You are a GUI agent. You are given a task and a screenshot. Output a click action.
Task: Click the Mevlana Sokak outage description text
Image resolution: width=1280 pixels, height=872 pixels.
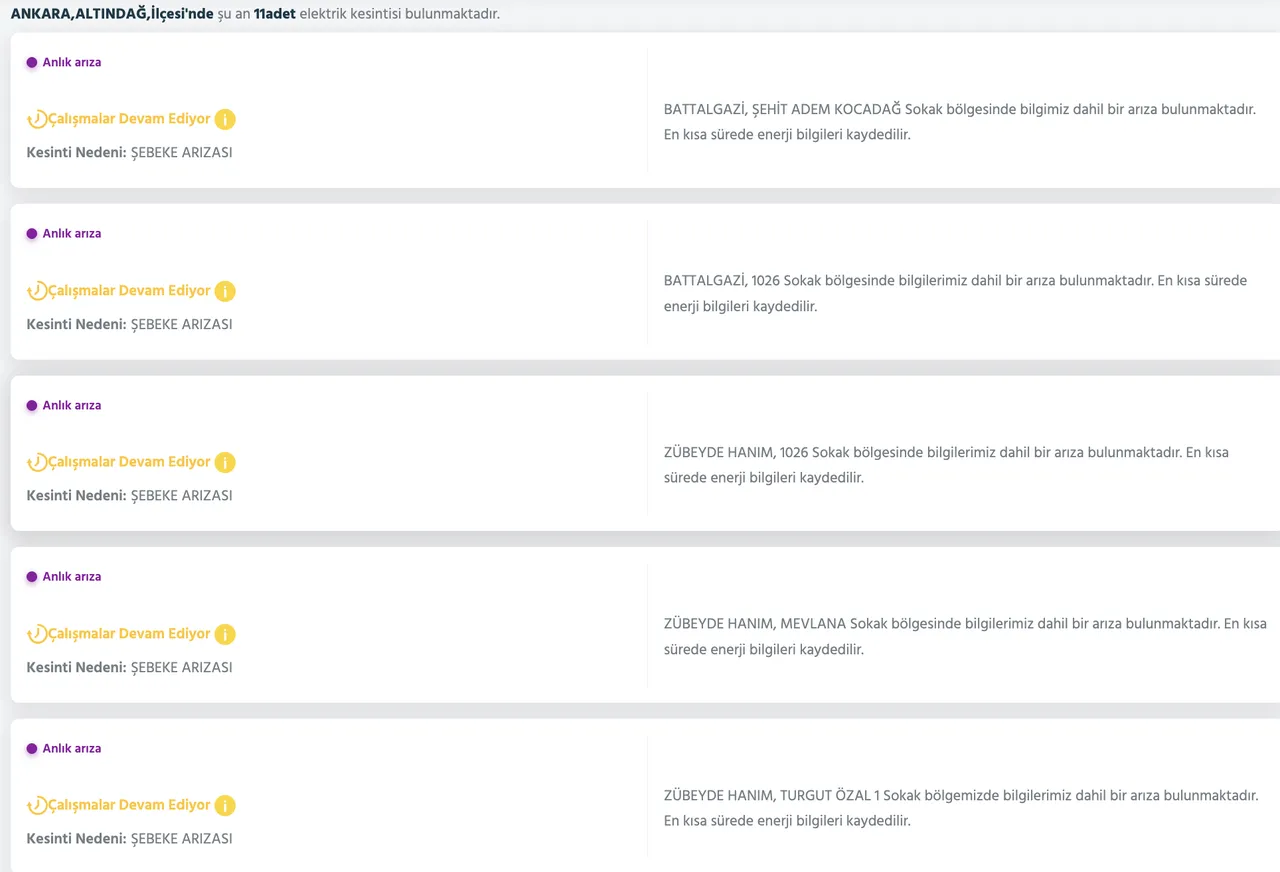pos(964,636)
